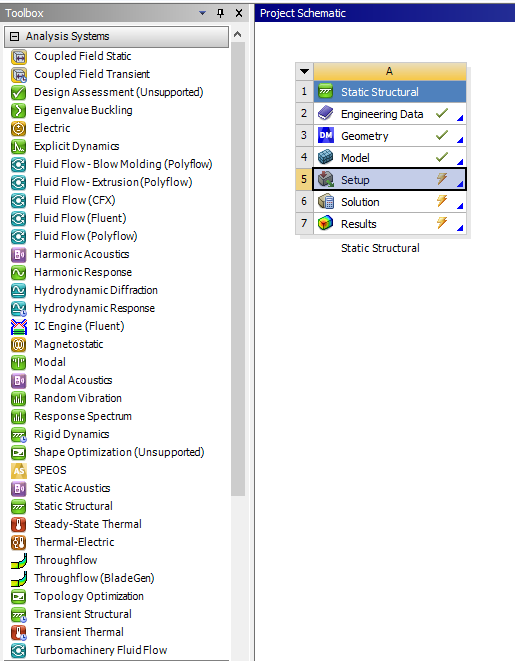Click the Model mesh cube icon
Viewport: 515px width, 661px height.
326,157
